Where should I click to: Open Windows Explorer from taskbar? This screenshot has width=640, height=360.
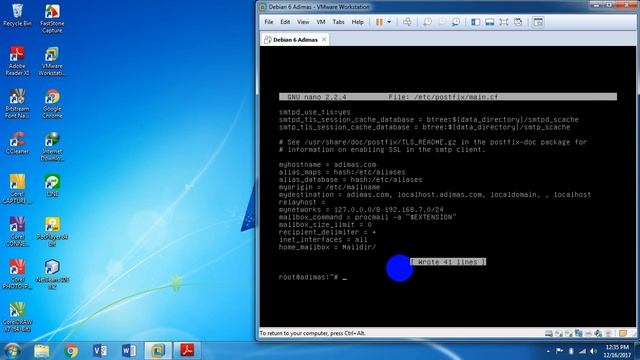[x=42, y=351]
